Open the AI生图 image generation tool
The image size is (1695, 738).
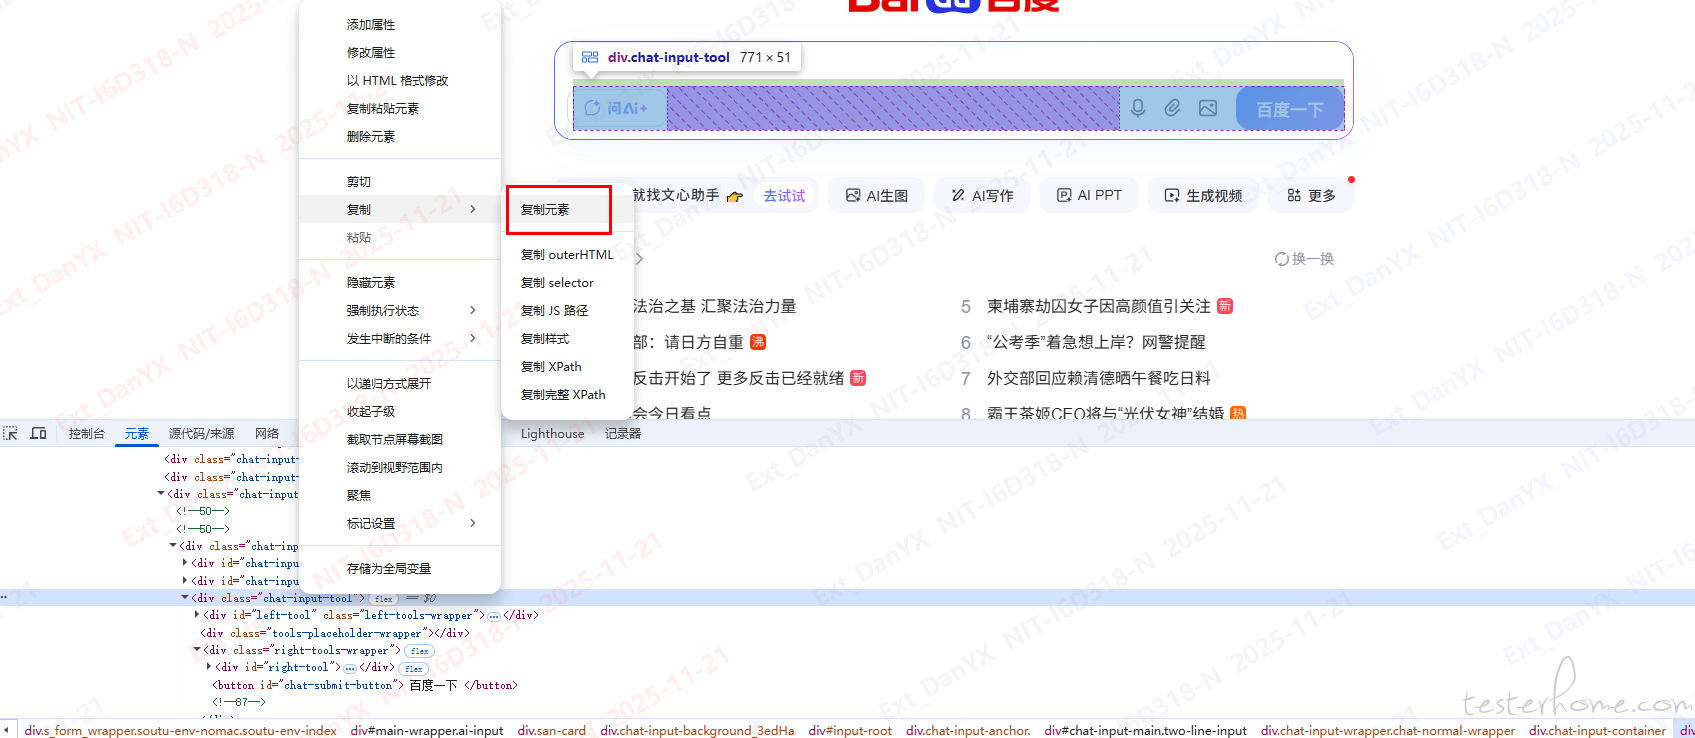coord(877,196)
